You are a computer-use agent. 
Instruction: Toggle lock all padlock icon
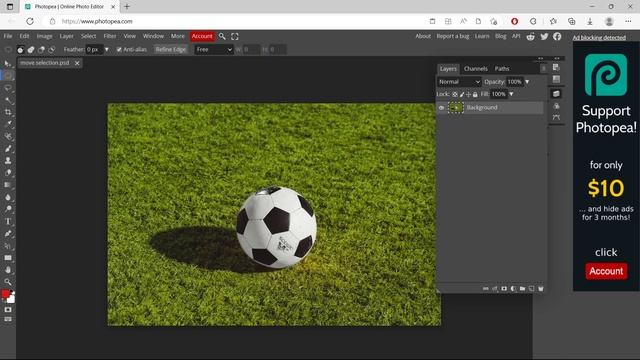(x=475, y=94)
